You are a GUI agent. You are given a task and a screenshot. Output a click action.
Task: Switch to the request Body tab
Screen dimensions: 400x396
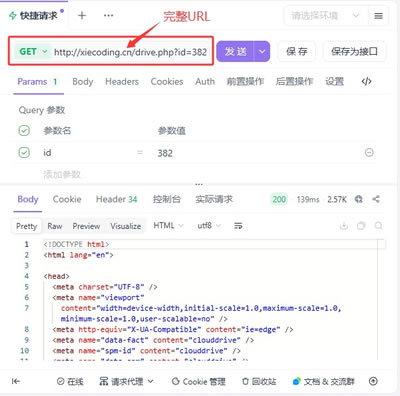(x=83, y=82)
